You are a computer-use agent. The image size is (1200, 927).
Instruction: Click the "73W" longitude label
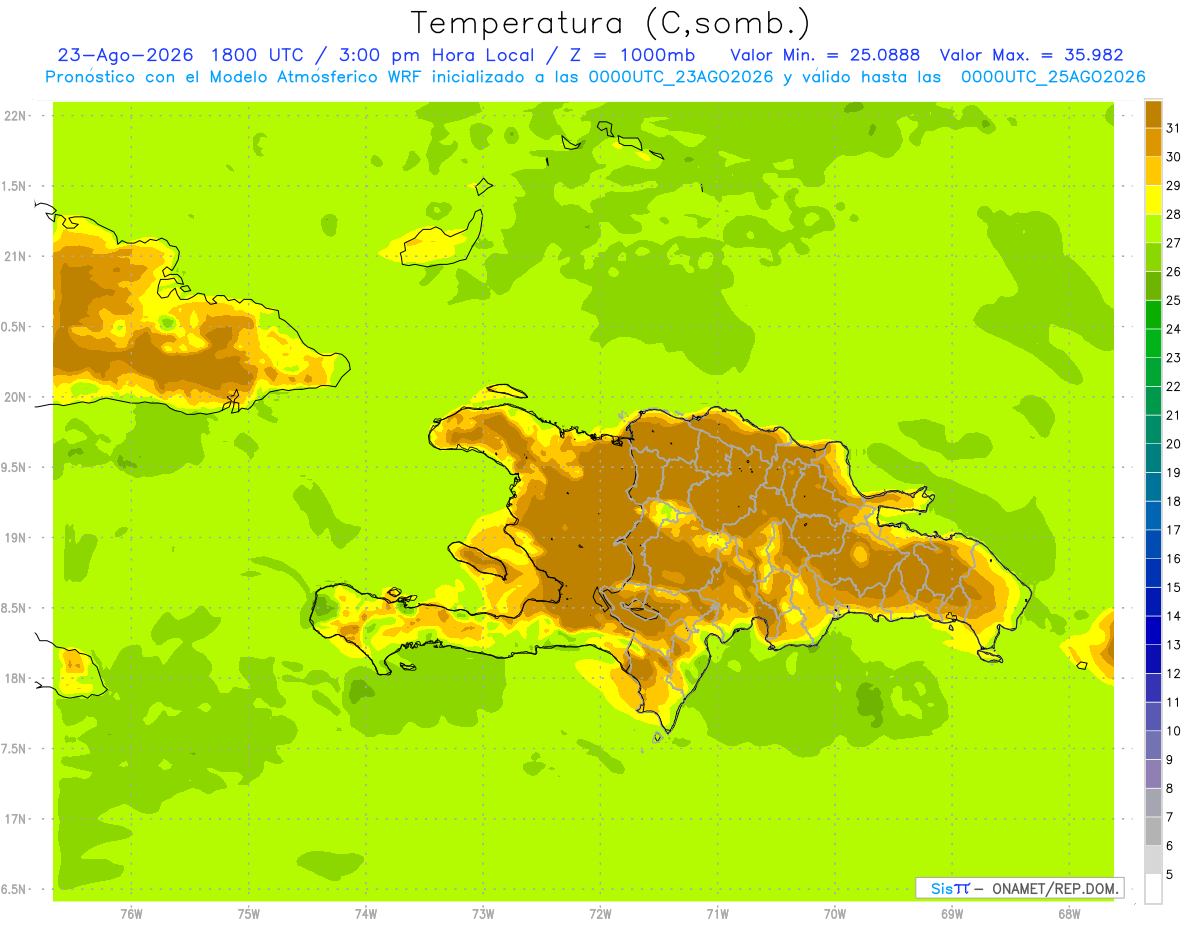[483, 914]
